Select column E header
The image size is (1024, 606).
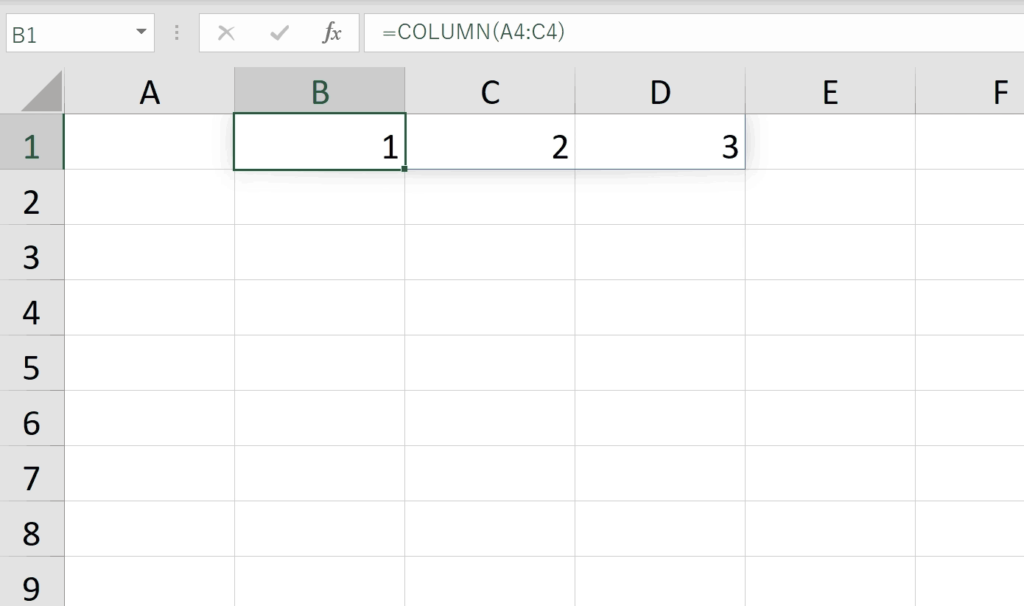click(x=831, y=91)
